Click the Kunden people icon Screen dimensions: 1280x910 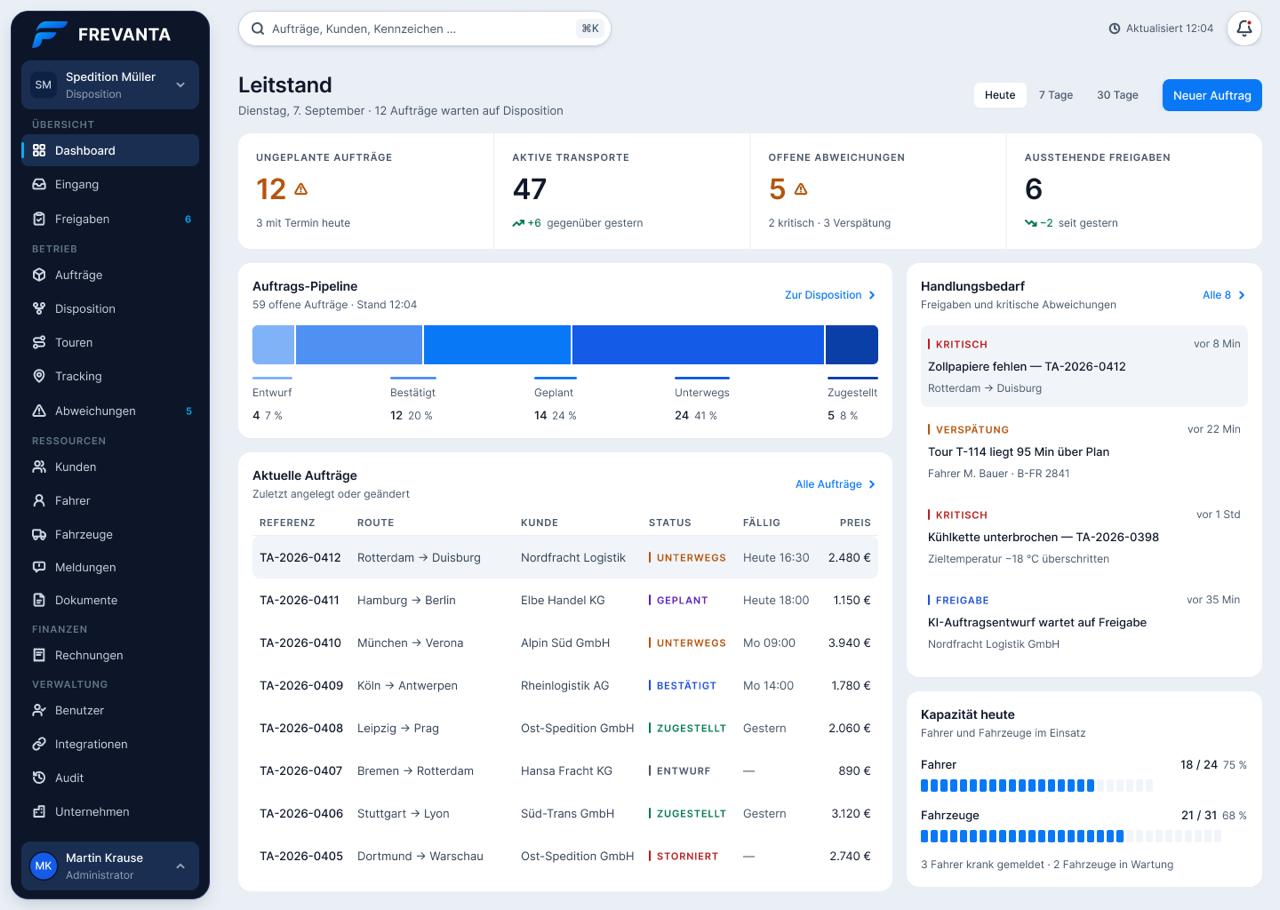39,467
